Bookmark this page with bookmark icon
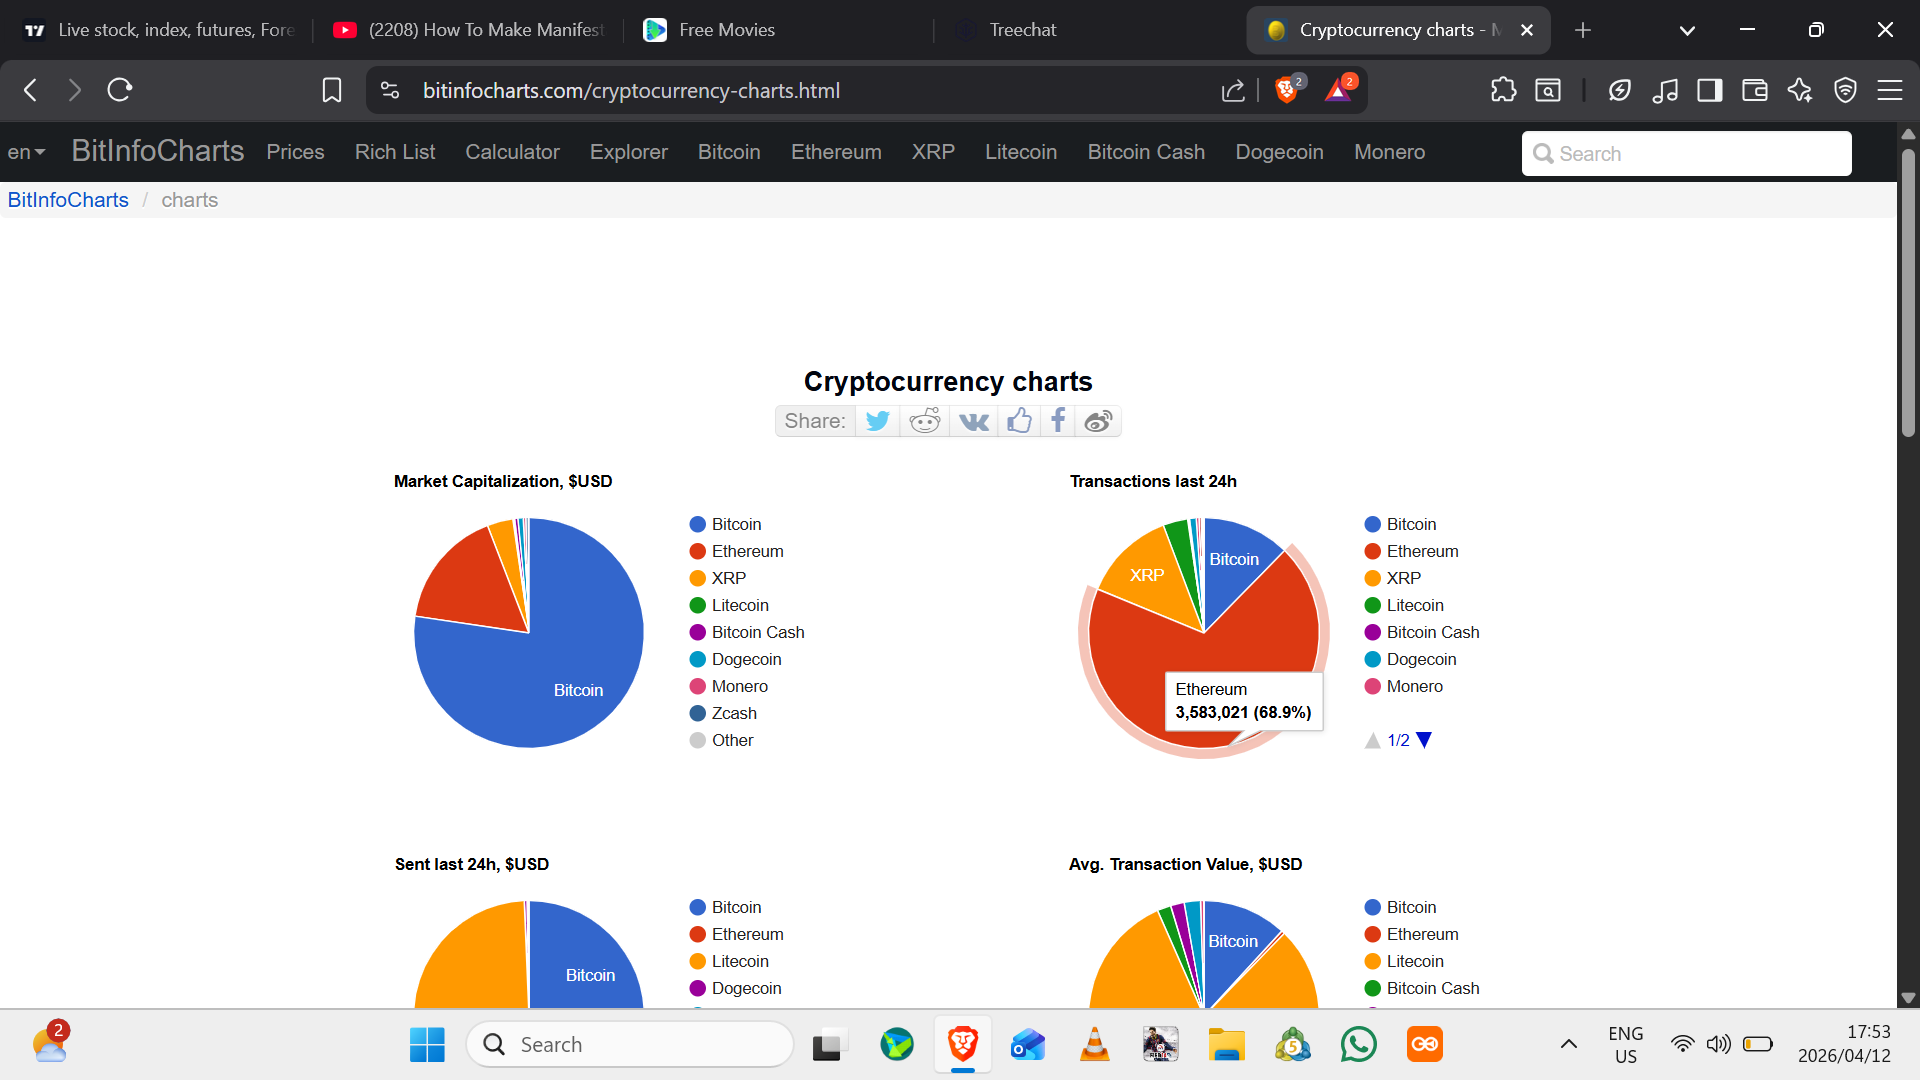 (332, 90)
